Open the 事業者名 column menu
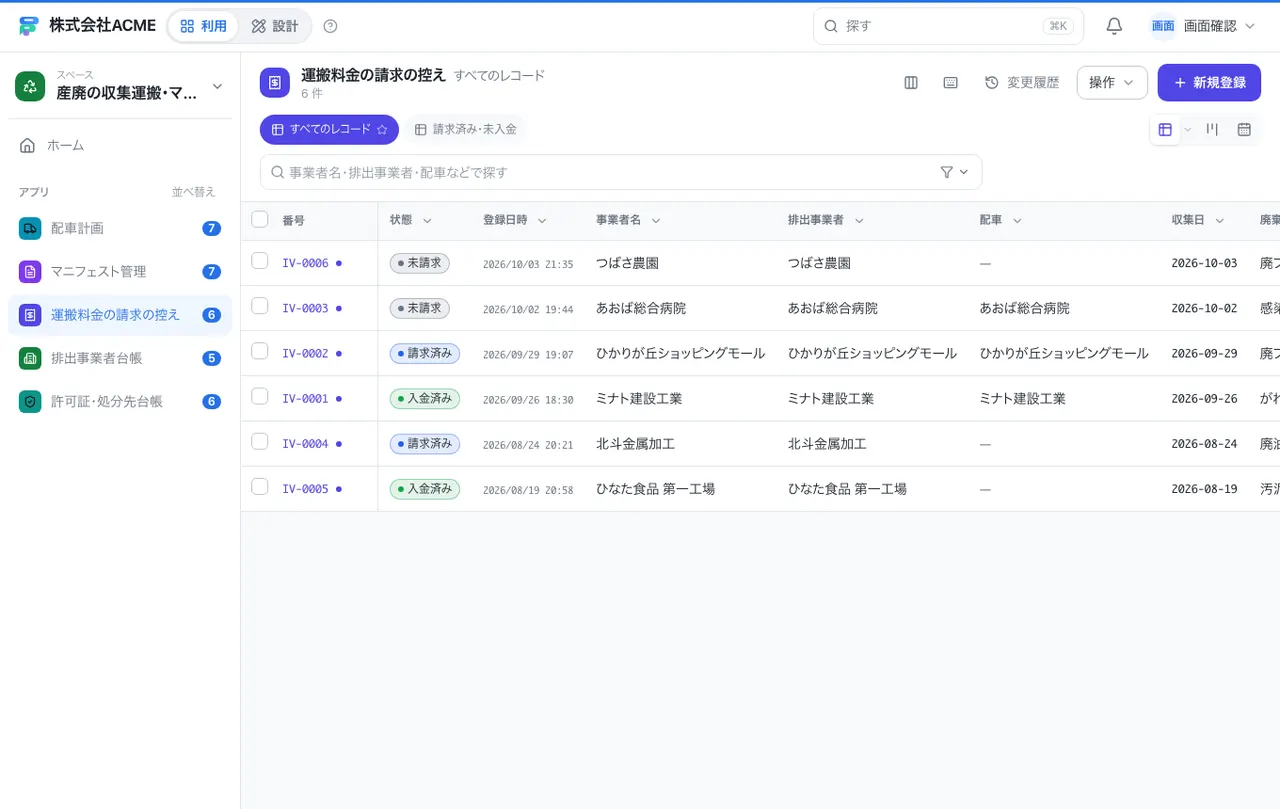 pyautogui.click(x=656, y=220)
